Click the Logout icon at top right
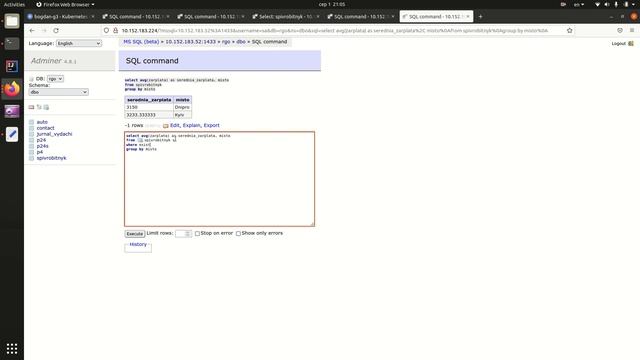640x360 pixels. click(631, 43)
